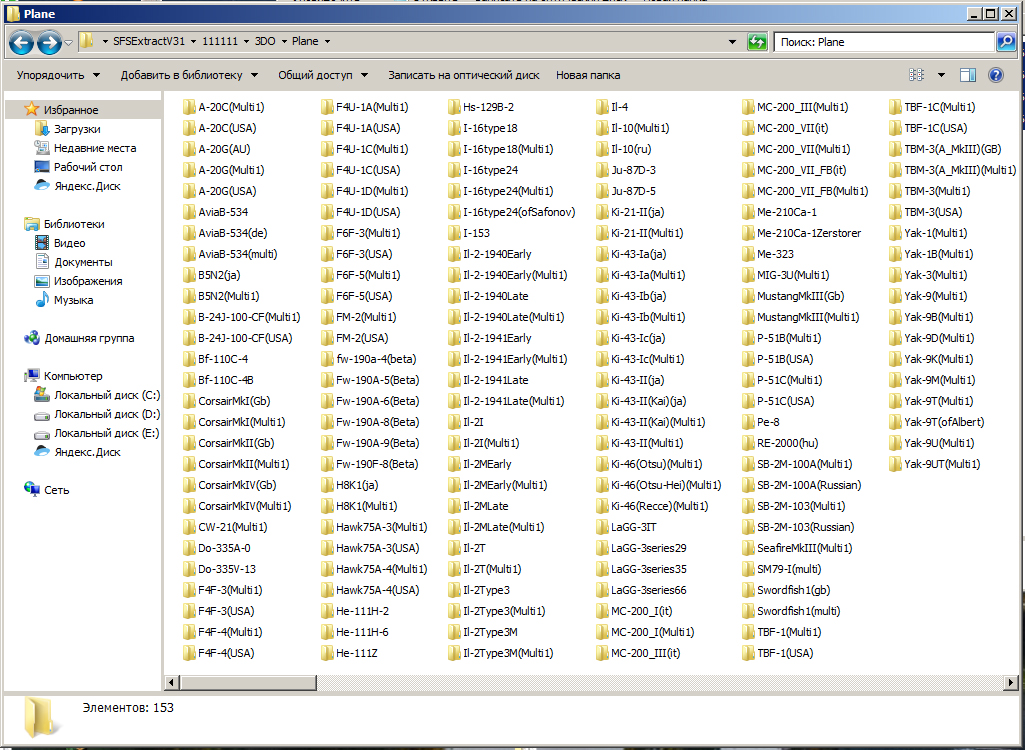Screen dimensions: 1025x750
Task: Open the Упорядочить menu
Action: click(58, 75)
